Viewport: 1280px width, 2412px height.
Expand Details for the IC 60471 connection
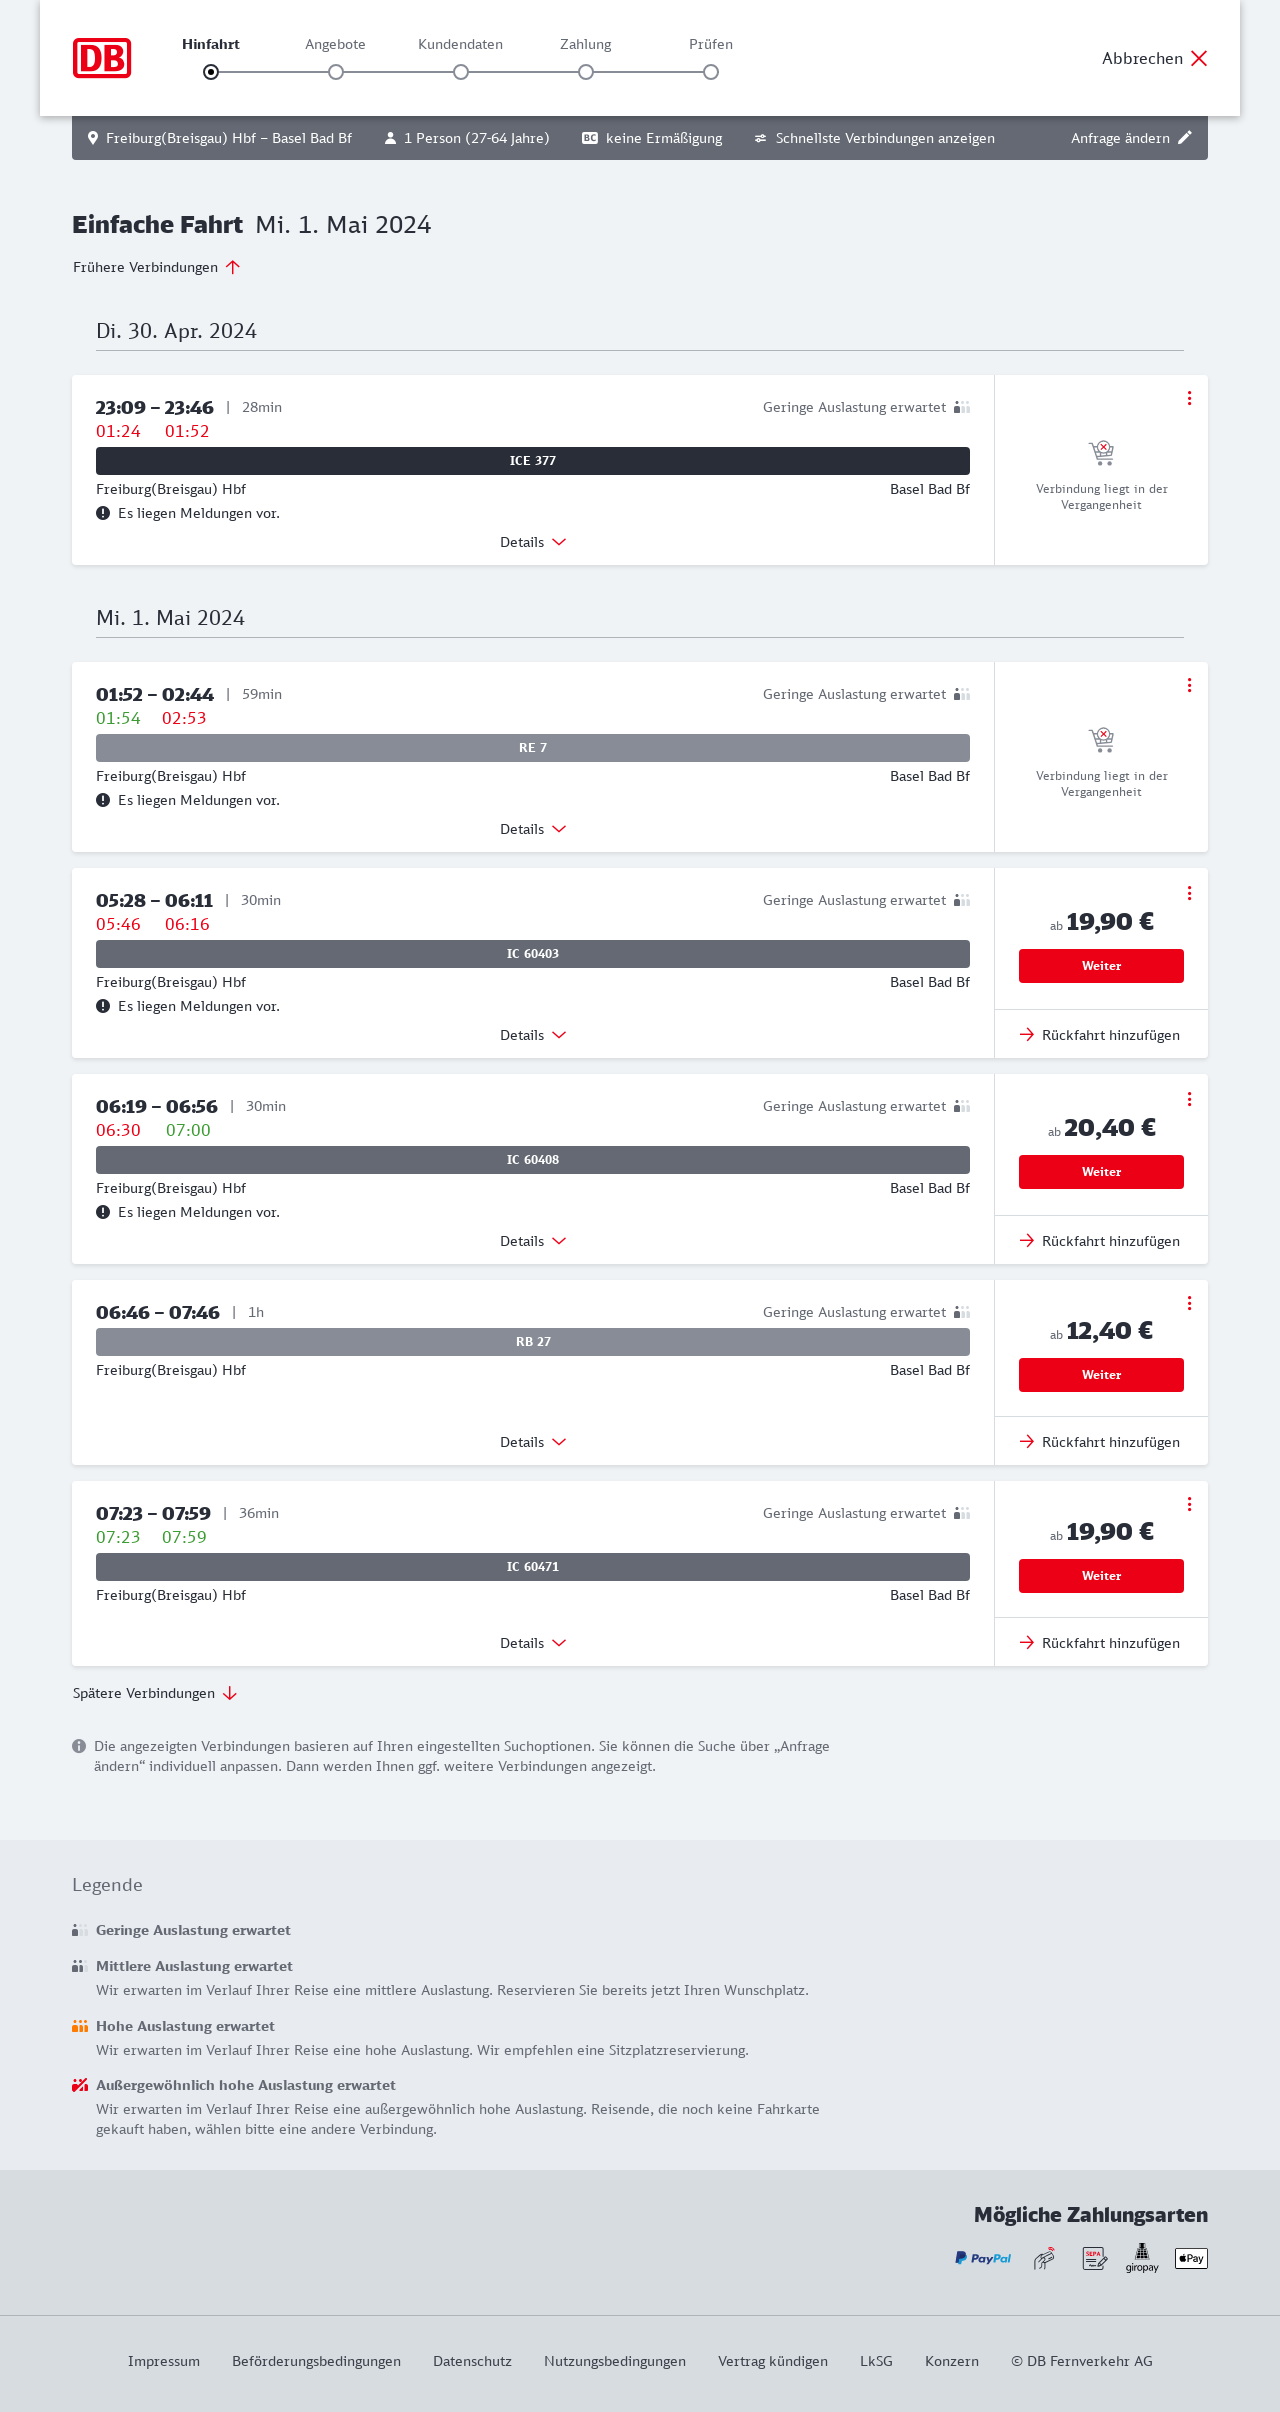pyautogui.click(x=533, y=1643)
